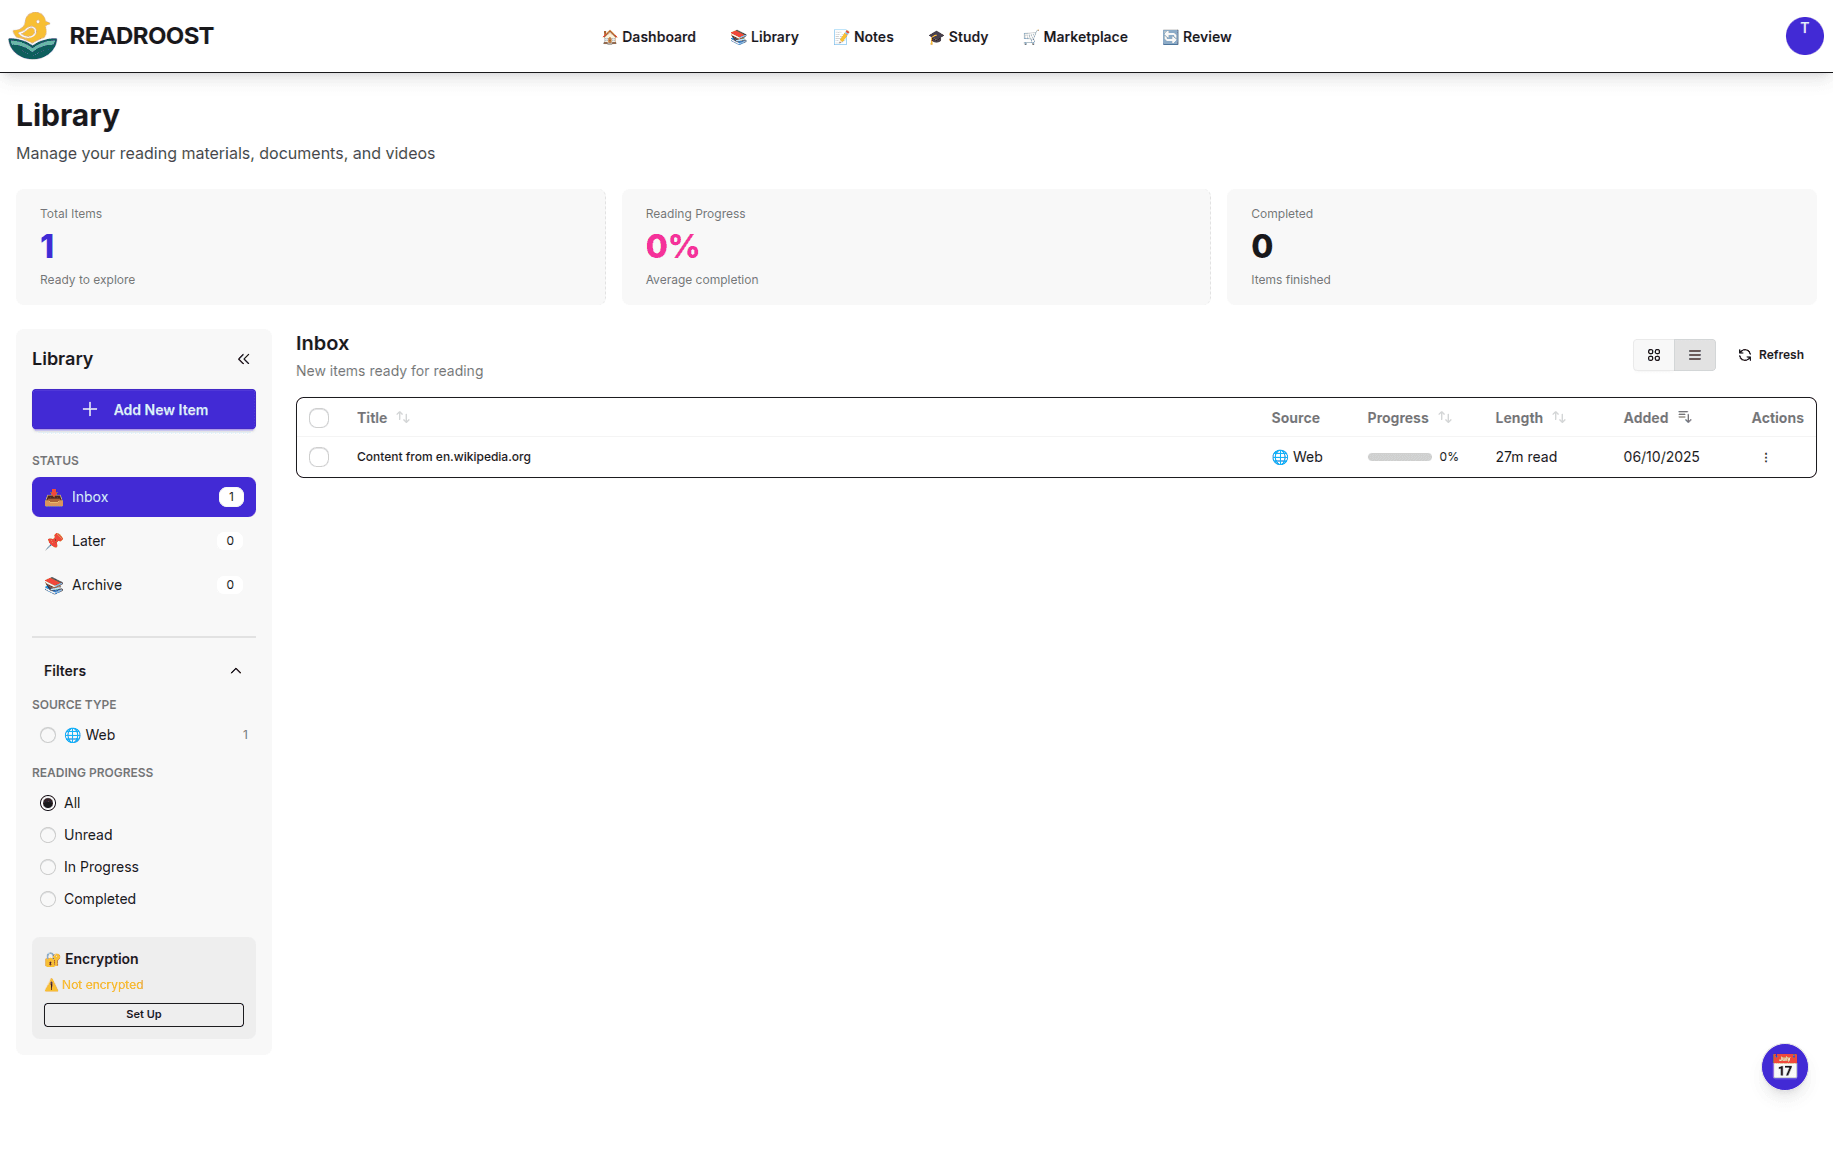The image size is (1833, 1171).
Task: Open the Archive section icon
Action: tap(53, 585)
